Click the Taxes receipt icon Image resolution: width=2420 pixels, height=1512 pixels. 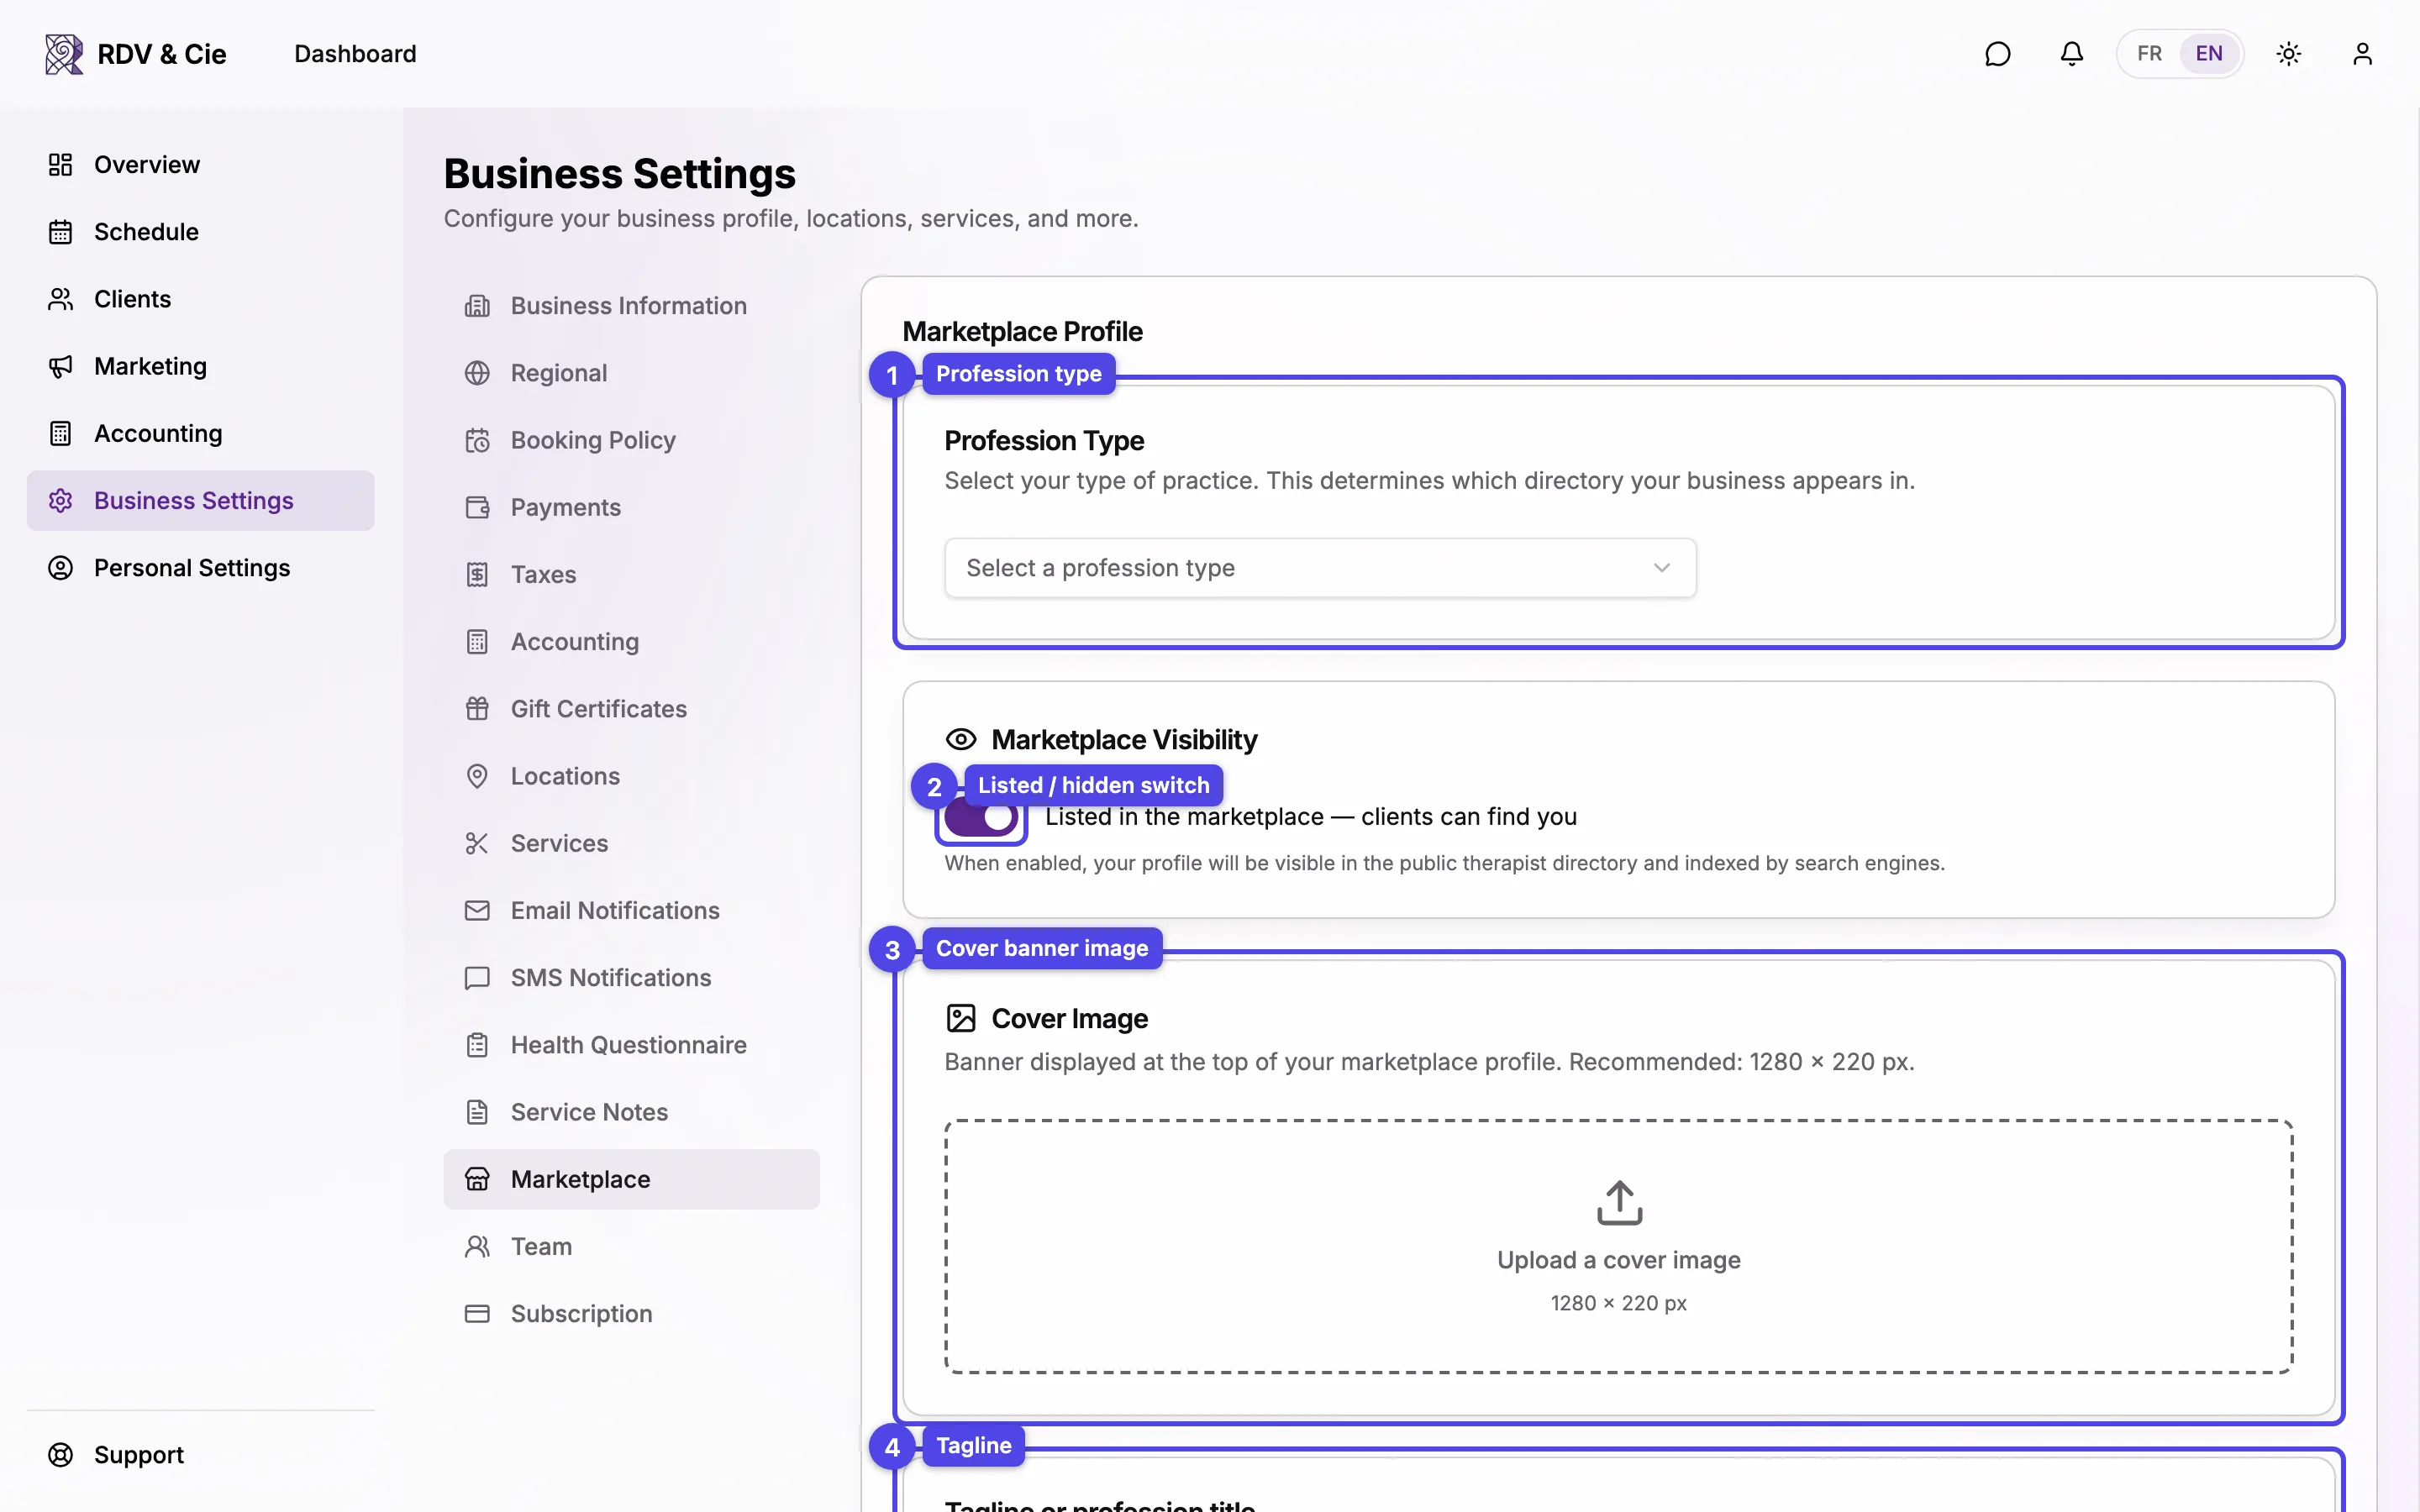[477, 575]
